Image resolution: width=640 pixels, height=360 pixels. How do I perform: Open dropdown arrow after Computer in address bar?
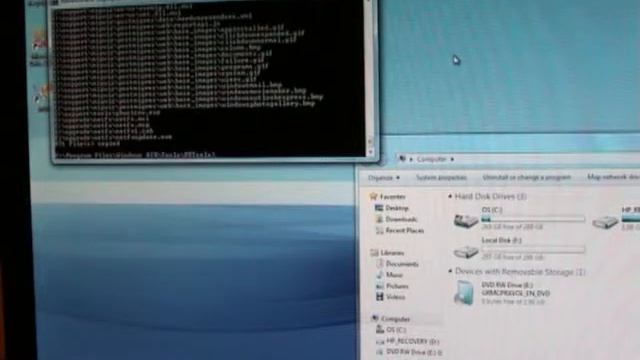[452, 159]
